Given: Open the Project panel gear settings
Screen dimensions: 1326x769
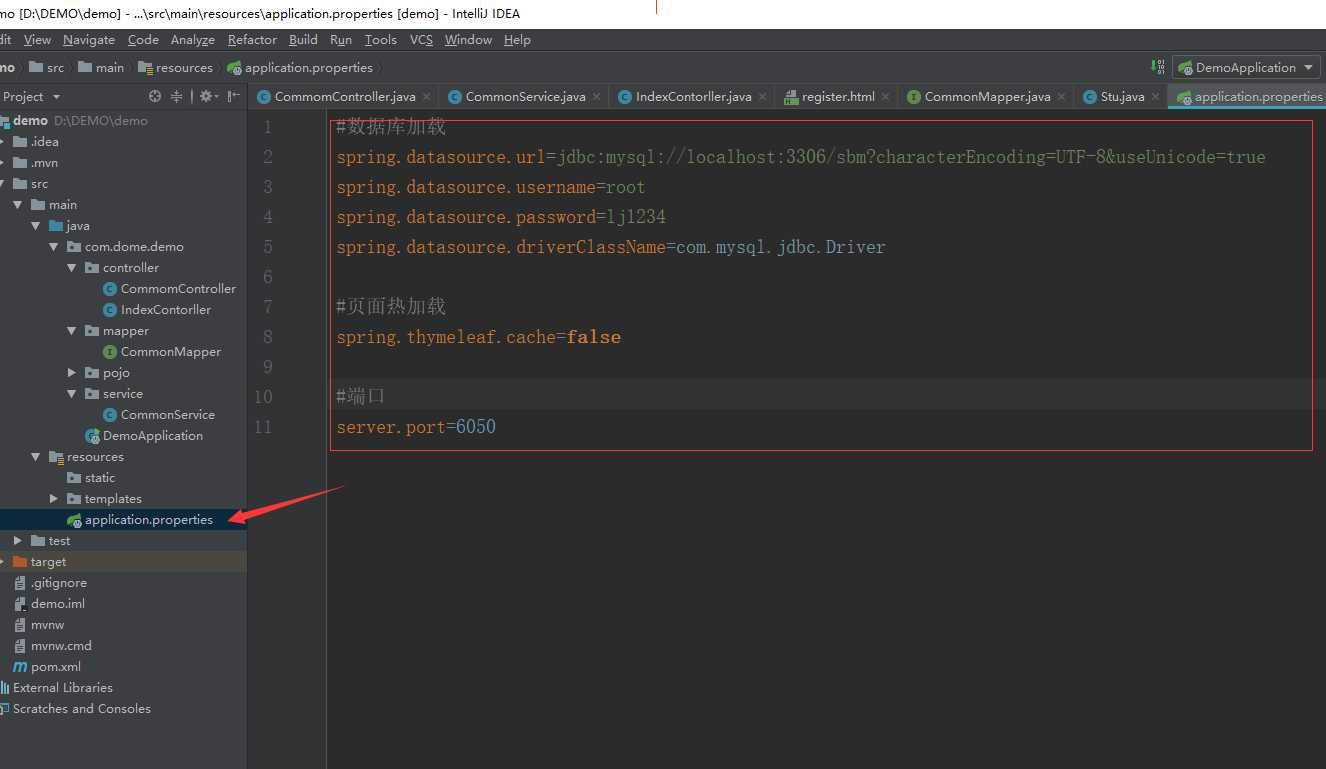Looking at the screenshot, I should pyautogui.click(x=207, y=97).
